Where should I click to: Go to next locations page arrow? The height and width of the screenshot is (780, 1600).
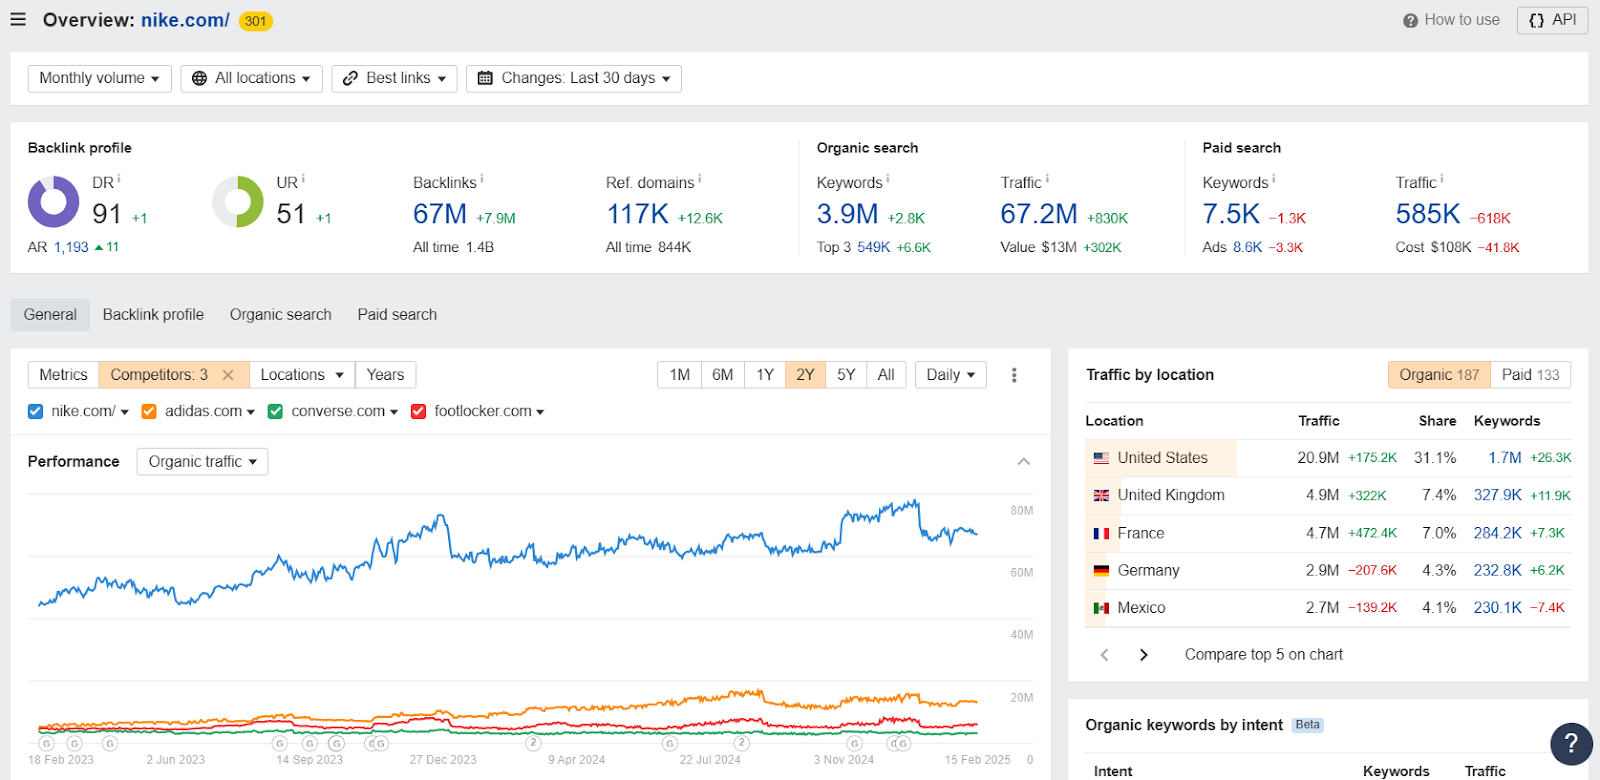click(x=1144, y=655)
